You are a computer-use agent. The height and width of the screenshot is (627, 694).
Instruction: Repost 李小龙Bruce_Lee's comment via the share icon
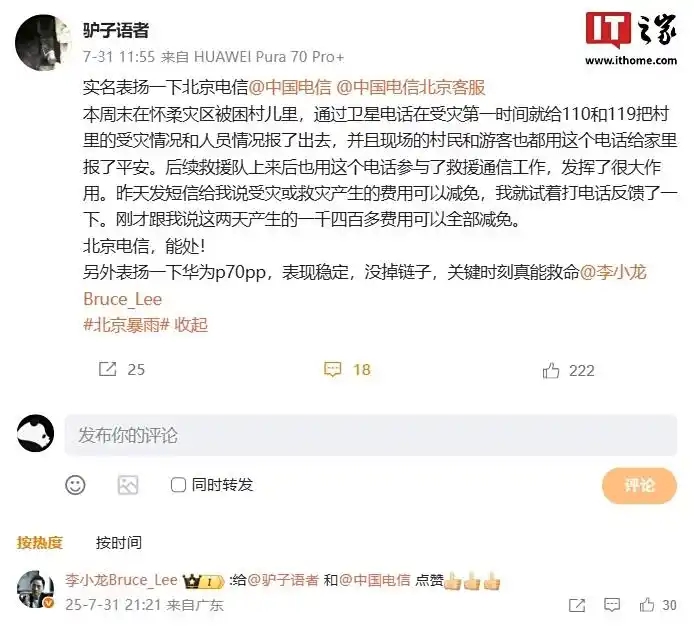point(577,605)
